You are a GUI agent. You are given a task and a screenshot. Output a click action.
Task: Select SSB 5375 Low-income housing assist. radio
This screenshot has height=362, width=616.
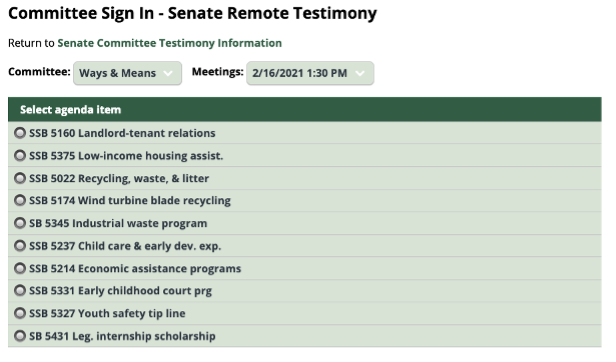coord(20,156)
